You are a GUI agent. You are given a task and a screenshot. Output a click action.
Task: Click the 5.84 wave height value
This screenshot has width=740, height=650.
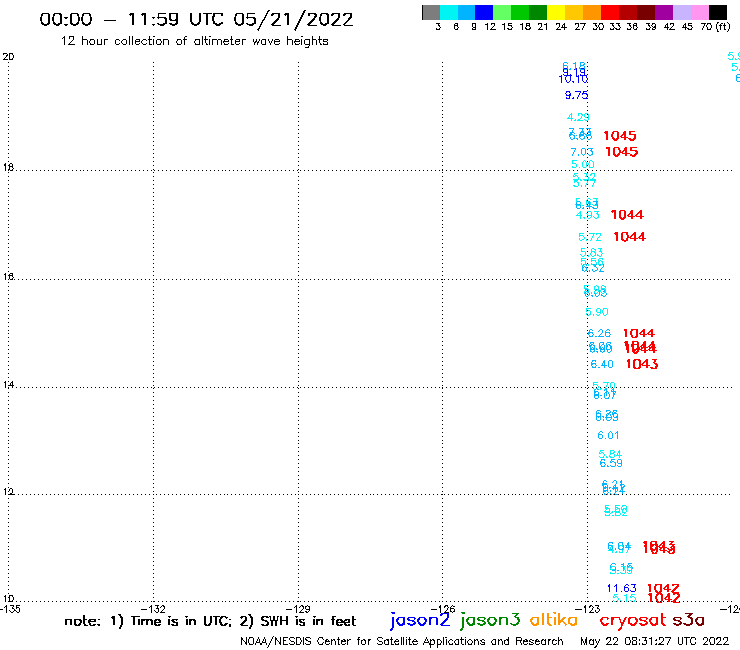(x=610, y=454)
